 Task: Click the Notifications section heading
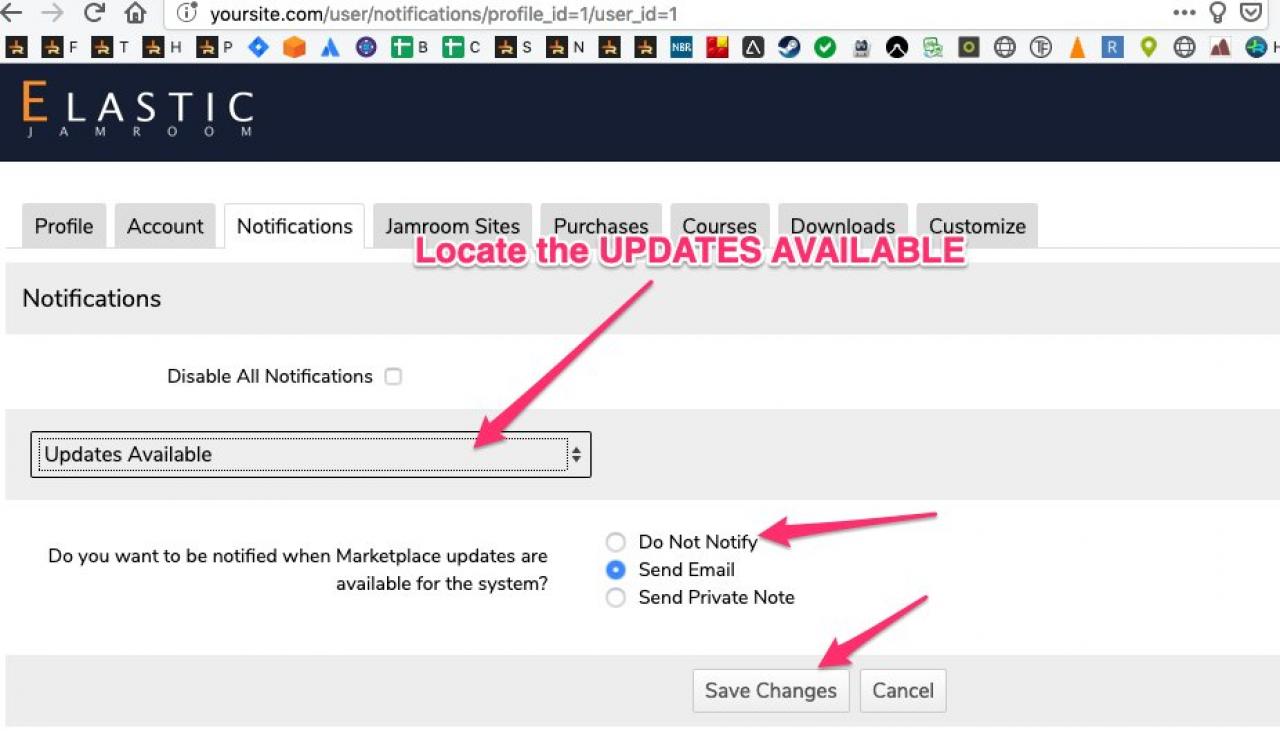tap(92, 298)
